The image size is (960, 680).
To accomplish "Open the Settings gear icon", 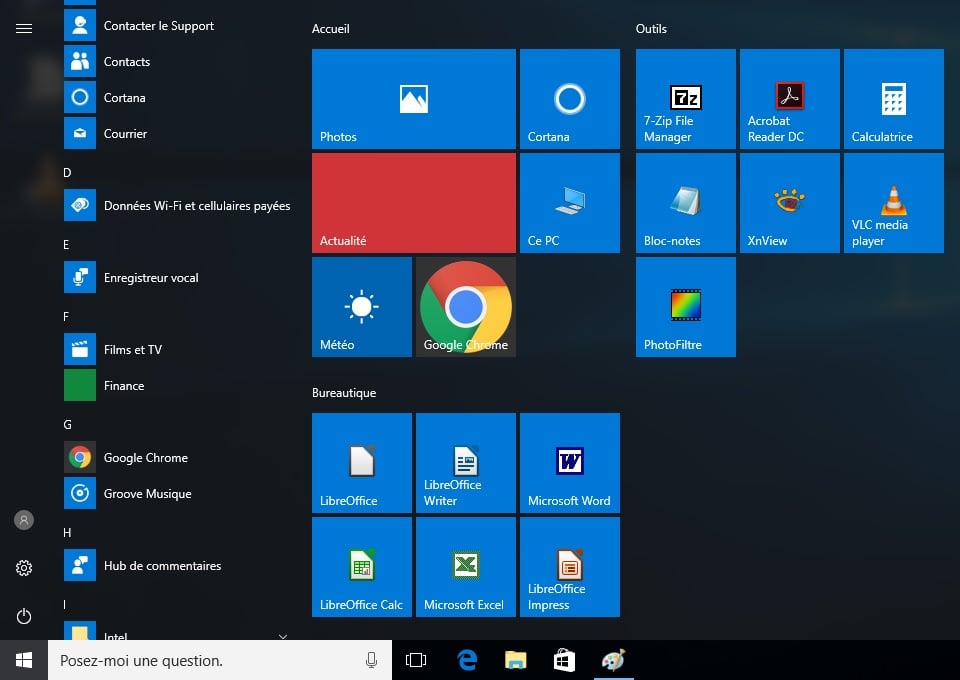I will point(24,568).
